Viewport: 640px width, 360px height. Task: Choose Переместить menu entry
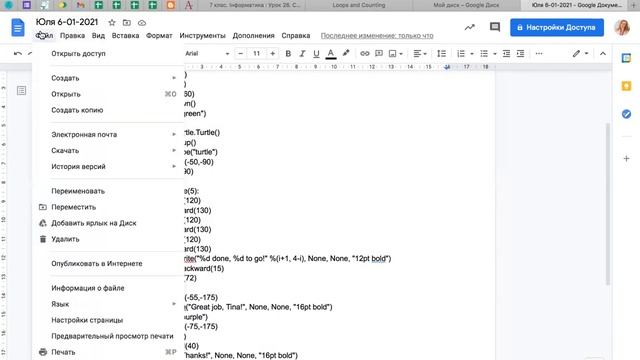coord(108,207)
